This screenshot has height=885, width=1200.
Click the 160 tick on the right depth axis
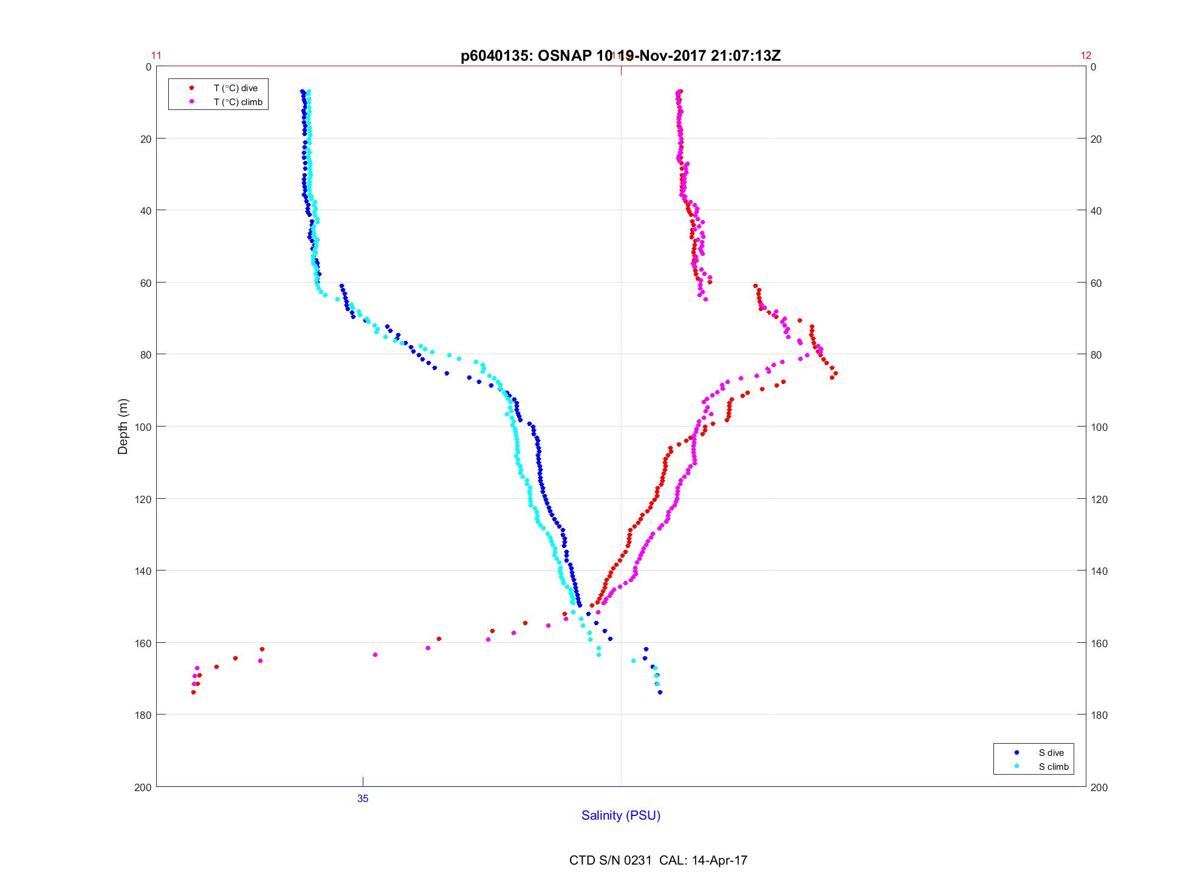1101,643
